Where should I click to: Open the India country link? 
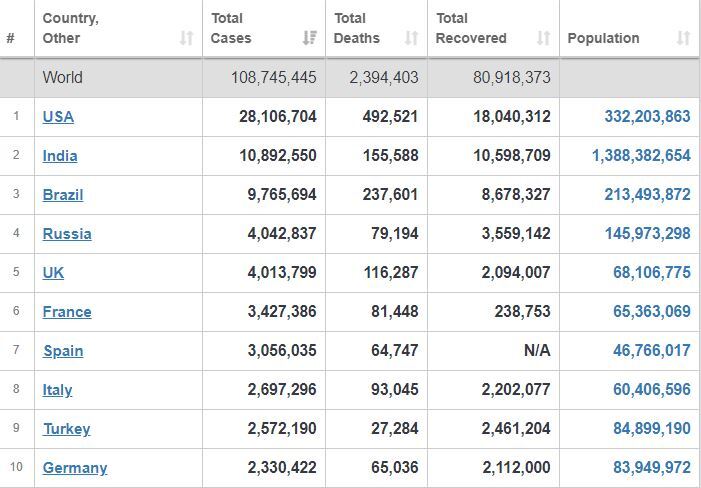tap(60, 156)
